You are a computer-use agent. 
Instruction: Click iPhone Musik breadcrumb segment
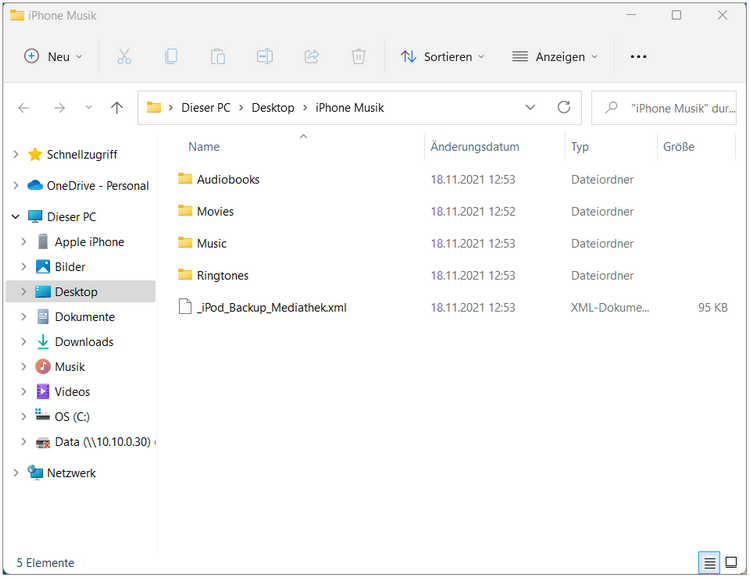pyautogui.click(x=350, y=108)
